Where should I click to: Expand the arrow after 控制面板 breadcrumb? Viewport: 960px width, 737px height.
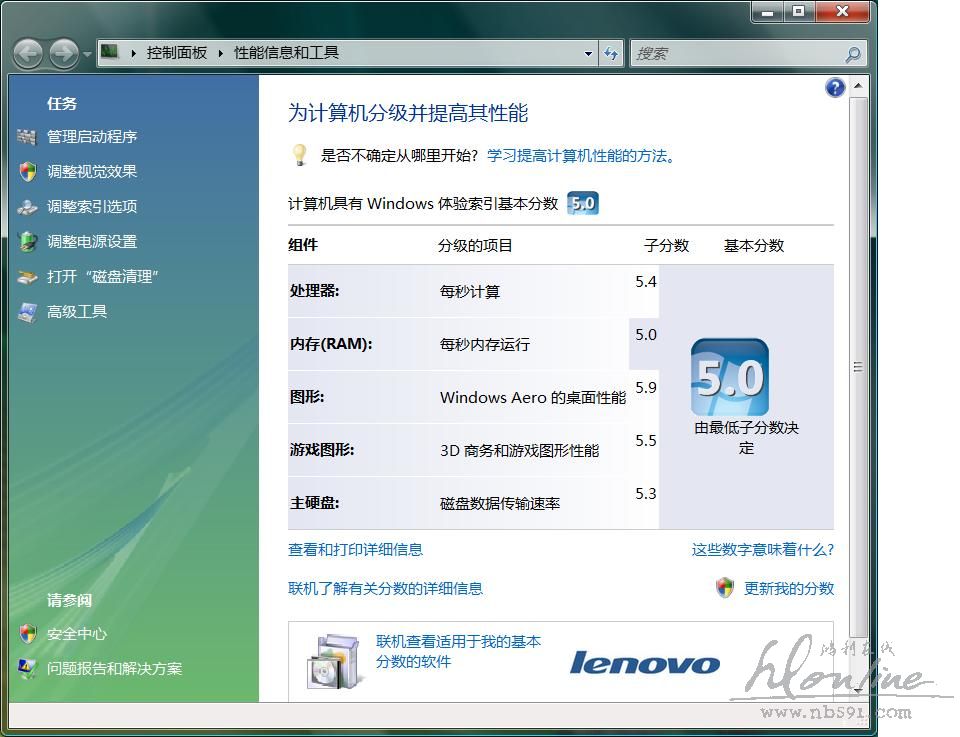click(x=220, y=53)
